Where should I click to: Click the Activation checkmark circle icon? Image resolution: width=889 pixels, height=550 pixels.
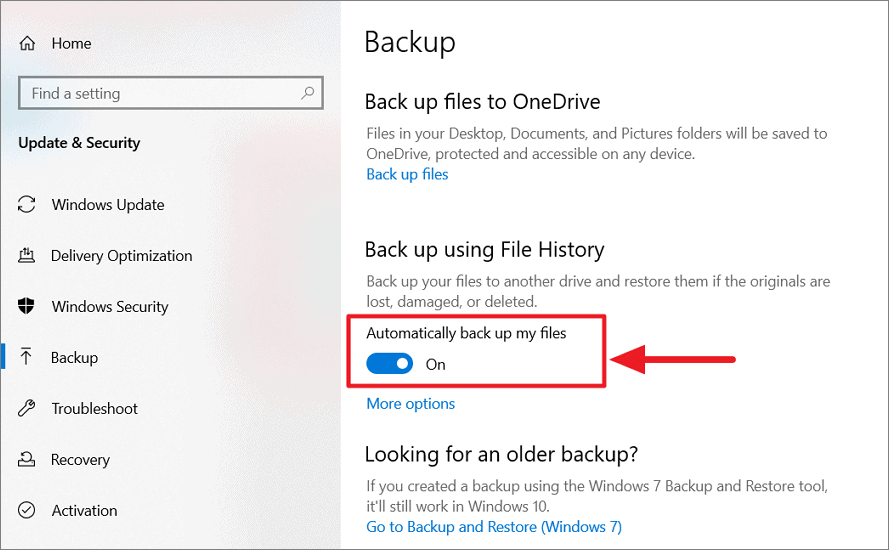click(27, 510)
